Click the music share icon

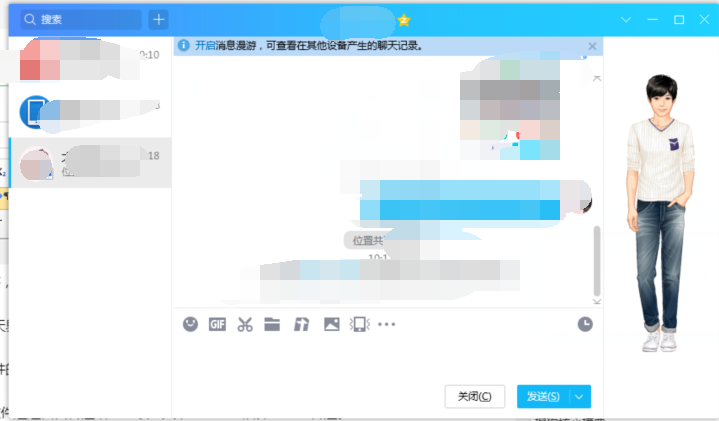tap(301, 325)
